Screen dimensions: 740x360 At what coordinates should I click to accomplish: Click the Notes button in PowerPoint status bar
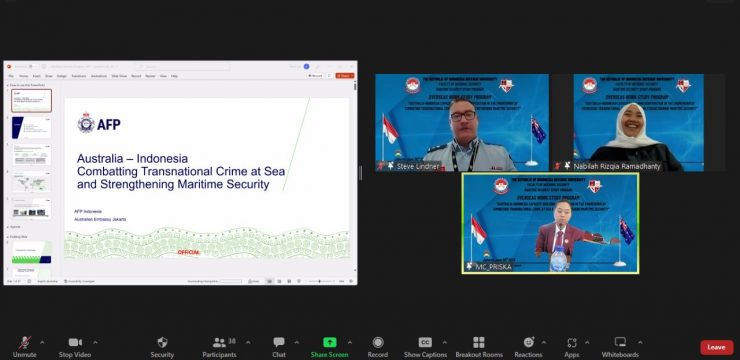pos(253,281)
